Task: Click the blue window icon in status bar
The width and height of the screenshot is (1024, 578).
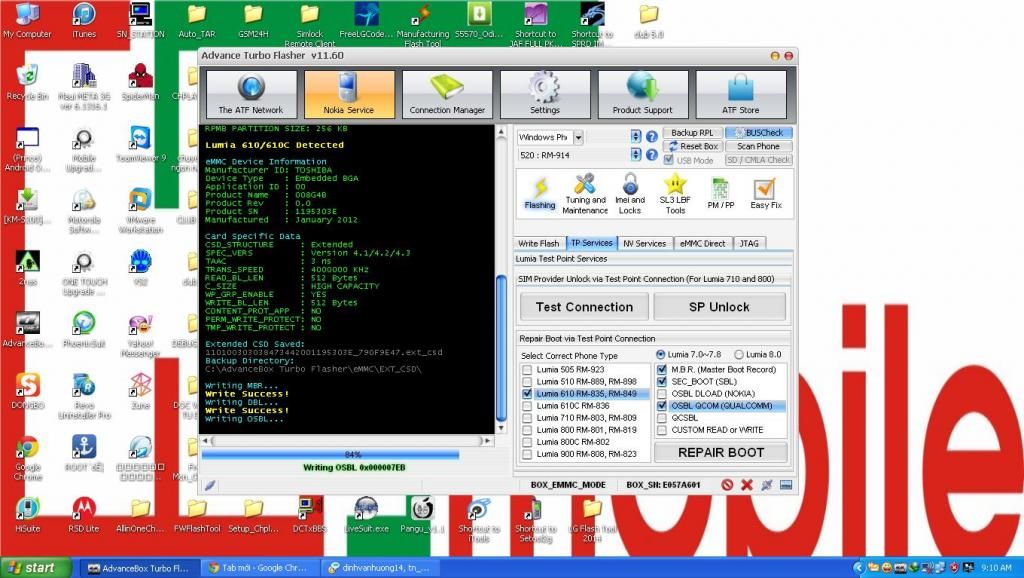Action: coord(786,485)
